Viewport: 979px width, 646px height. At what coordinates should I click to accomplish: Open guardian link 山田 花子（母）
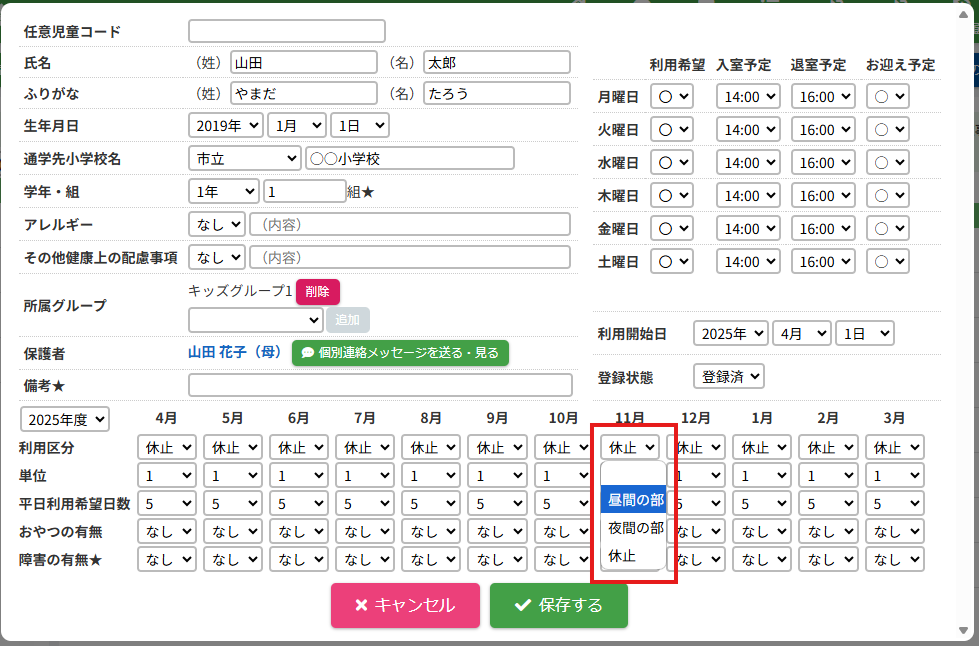[x=235, y=353]
